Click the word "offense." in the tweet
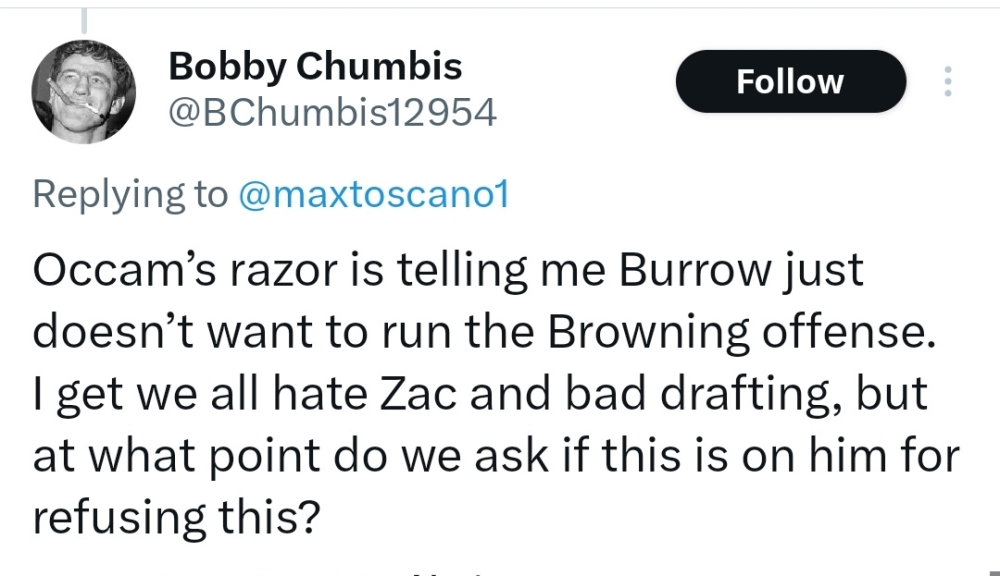 [869, 333]
